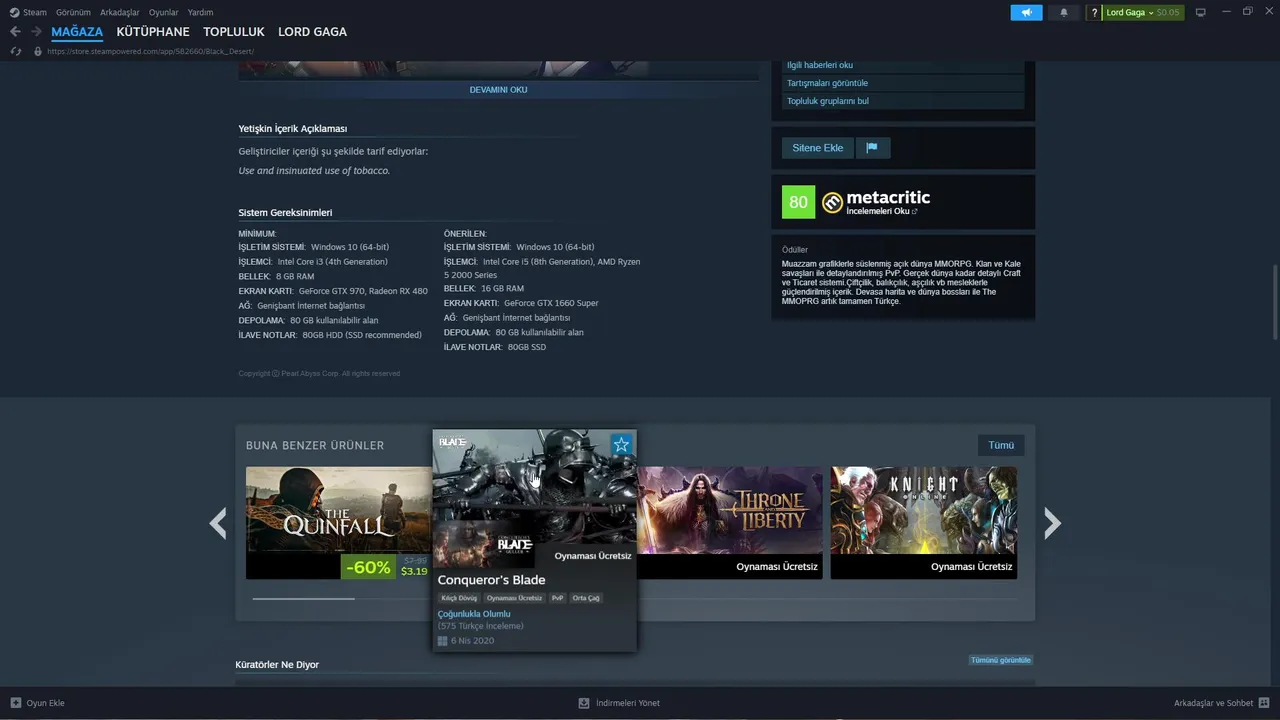Click the Sistem Gereksinimleri heading
Screen dimensions: 1280x720
(285, 213)
